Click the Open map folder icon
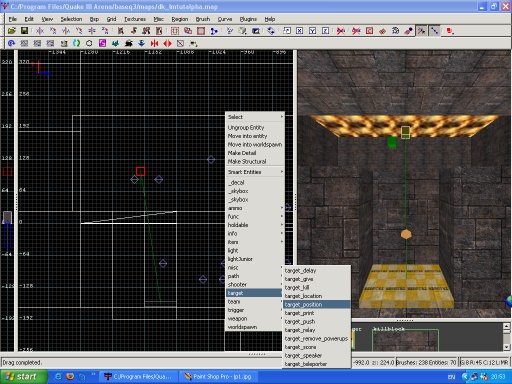 point(12,31)
